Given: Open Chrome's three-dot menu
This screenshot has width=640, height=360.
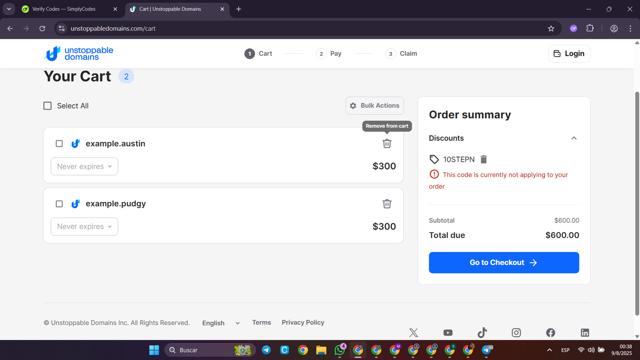Looking at the screenshot, I should tap(630, 29).
